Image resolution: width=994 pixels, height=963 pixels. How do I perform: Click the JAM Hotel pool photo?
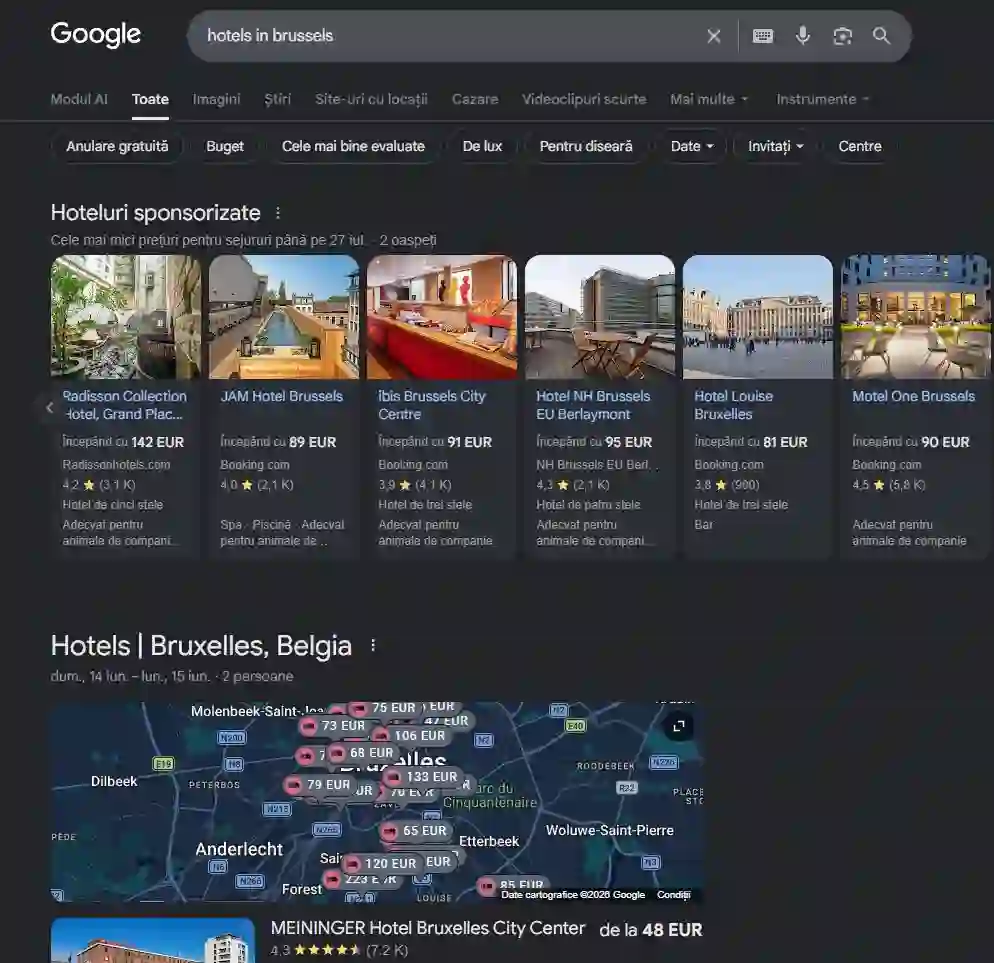[284, 317]
